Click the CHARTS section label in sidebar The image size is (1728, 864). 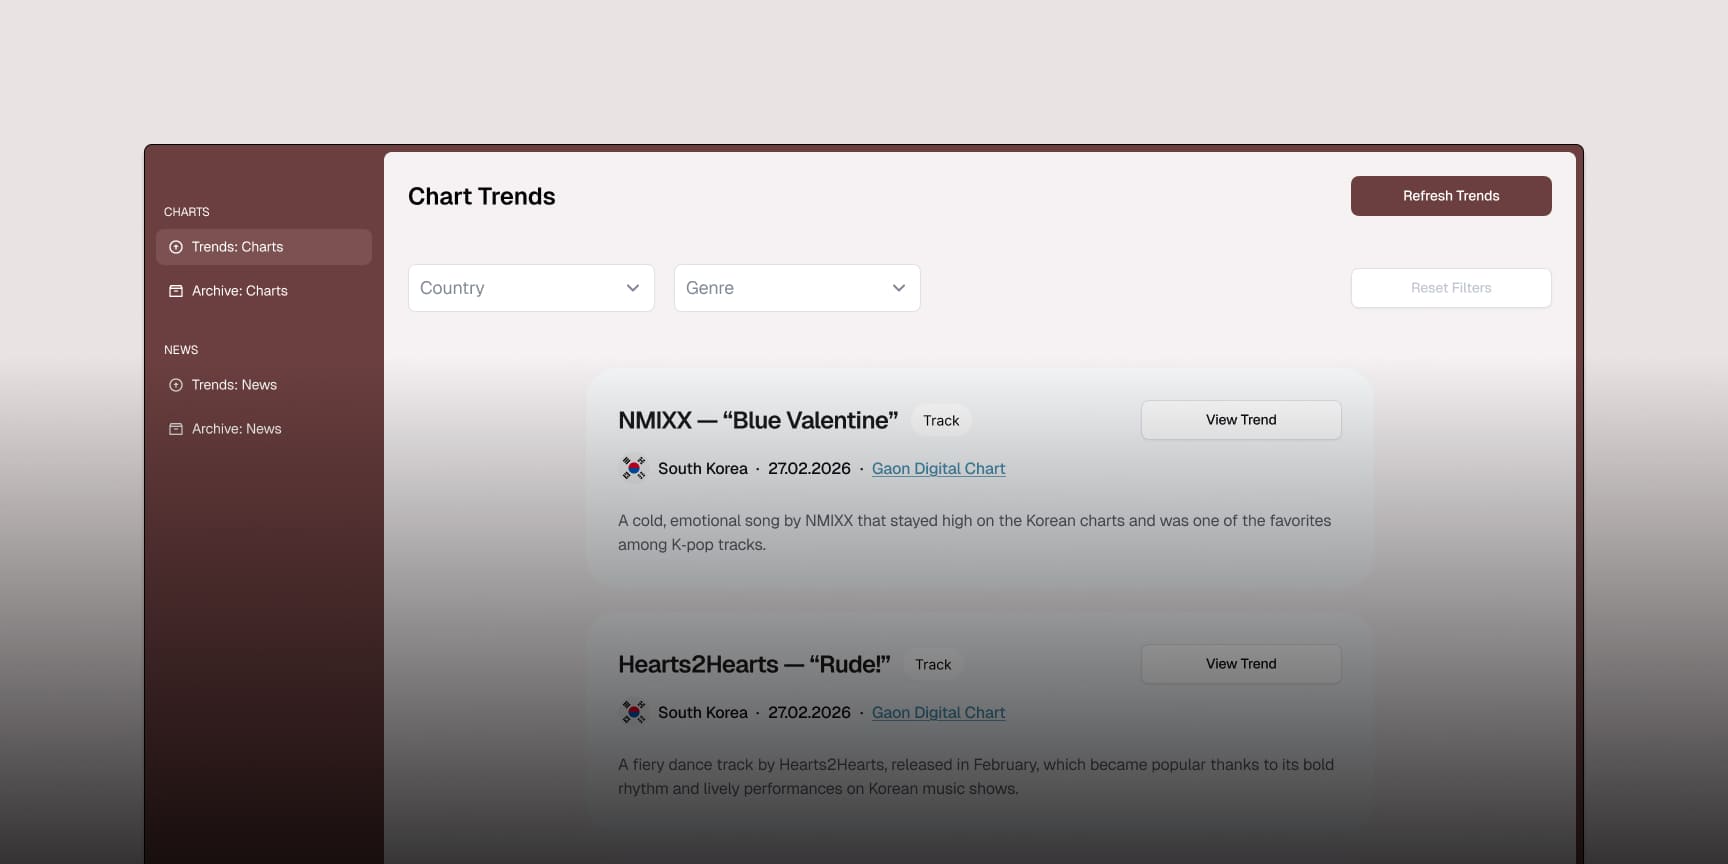click(187, 212)
